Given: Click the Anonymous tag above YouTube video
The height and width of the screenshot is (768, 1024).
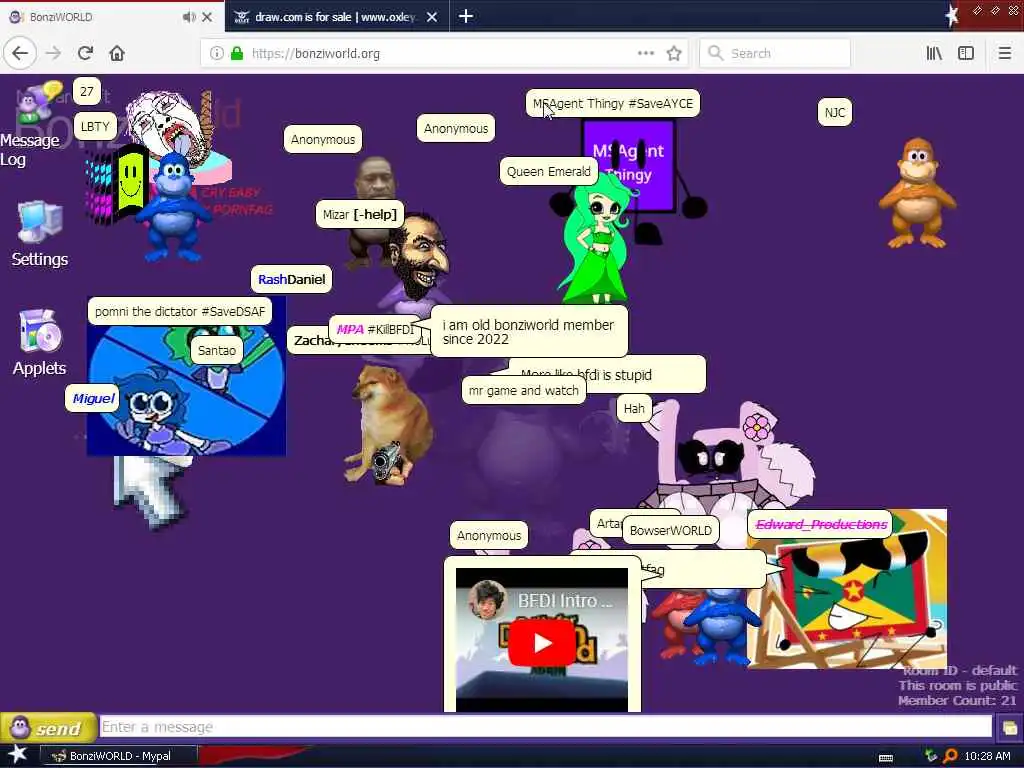Looking at the screenshot, I should pyautogui.click(x=489, y=536).
